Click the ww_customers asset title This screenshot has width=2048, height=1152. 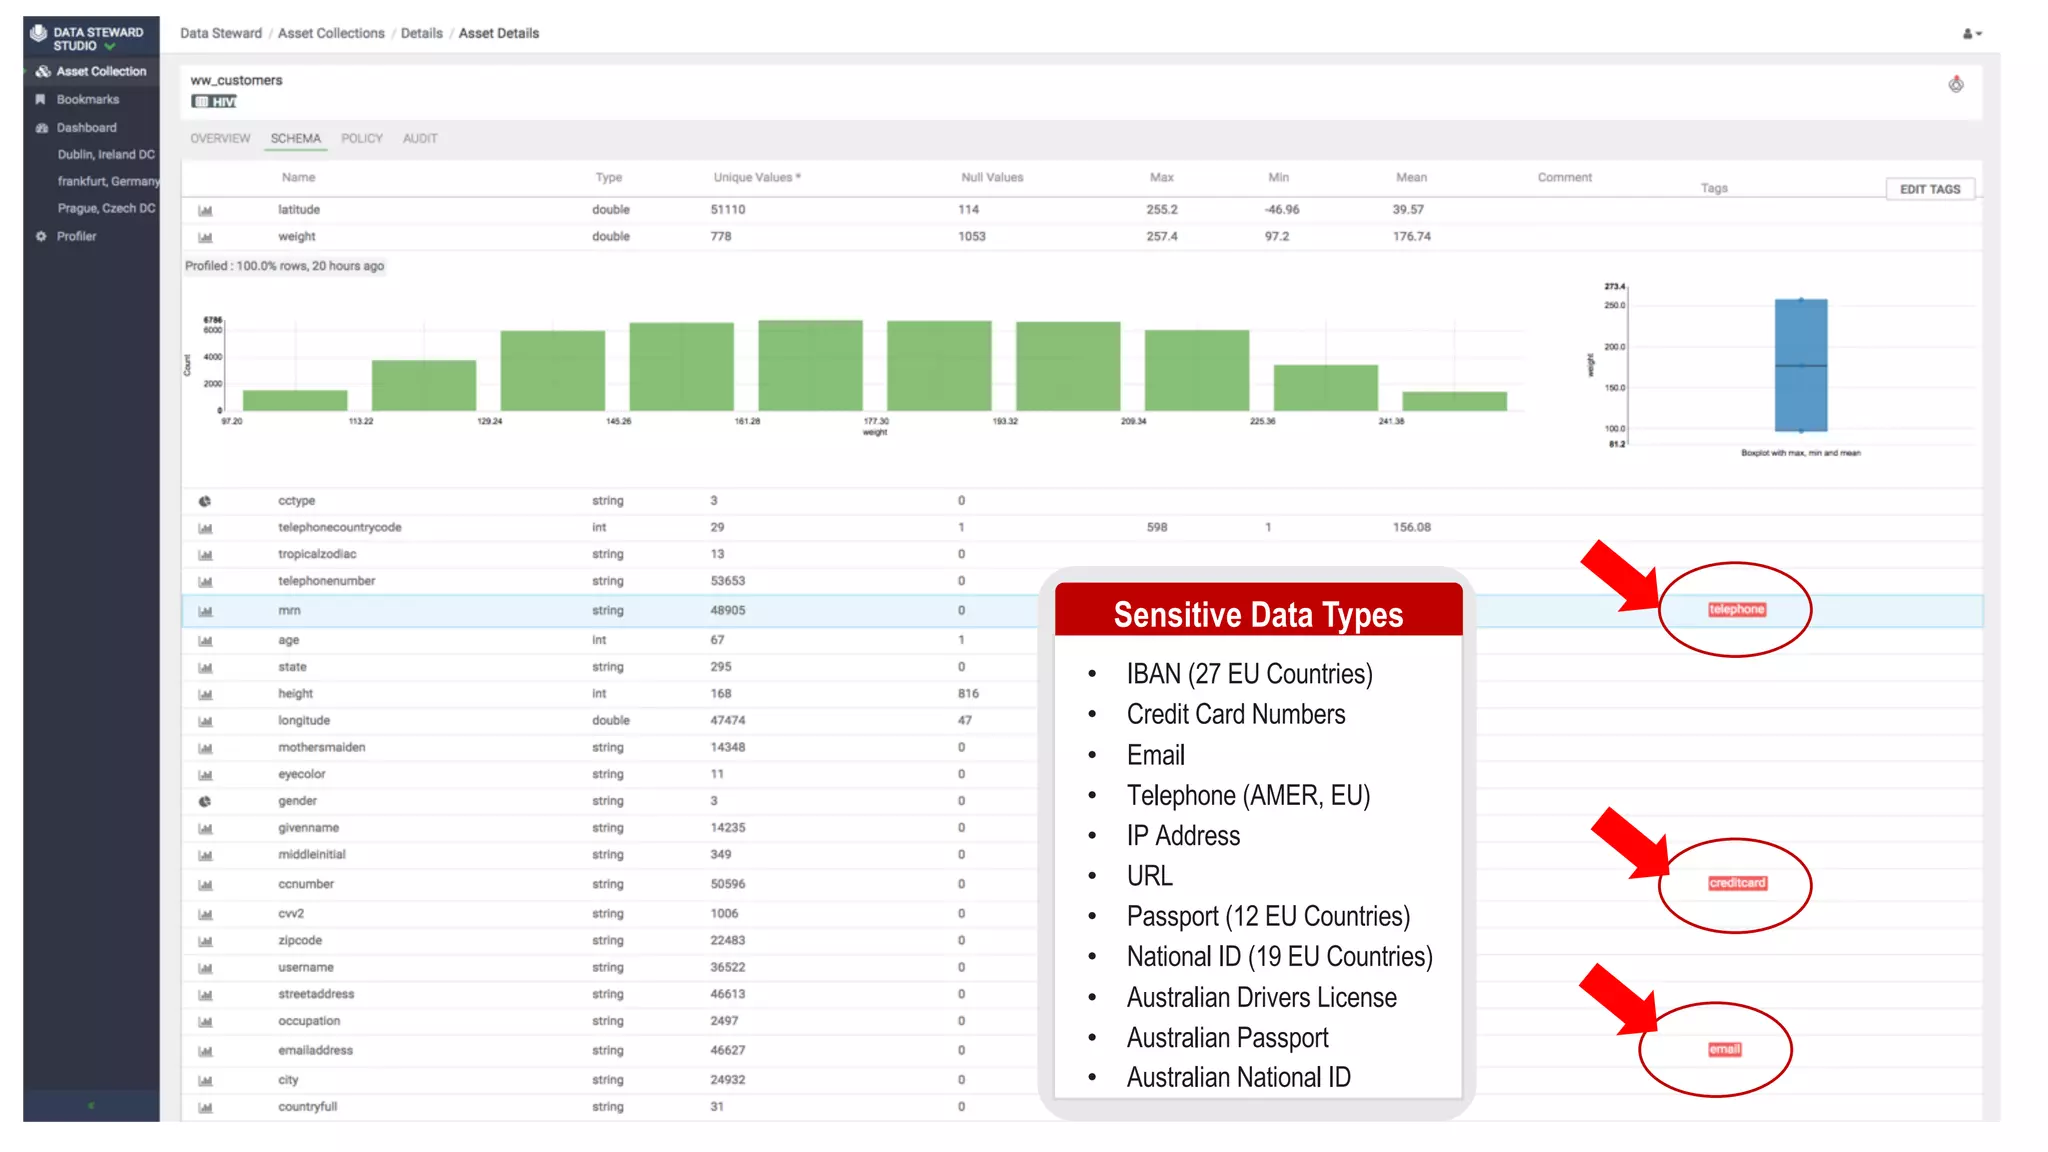[236, 80]
